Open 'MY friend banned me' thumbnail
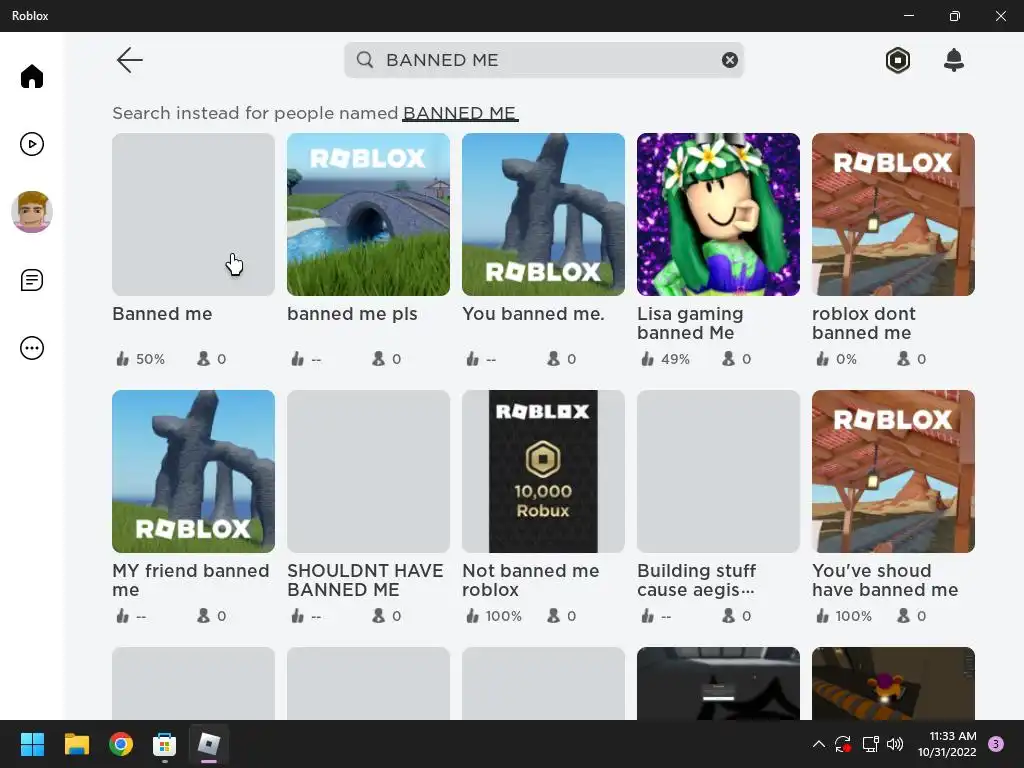Screen dimensions: 1024x768 tap(193, 472)
